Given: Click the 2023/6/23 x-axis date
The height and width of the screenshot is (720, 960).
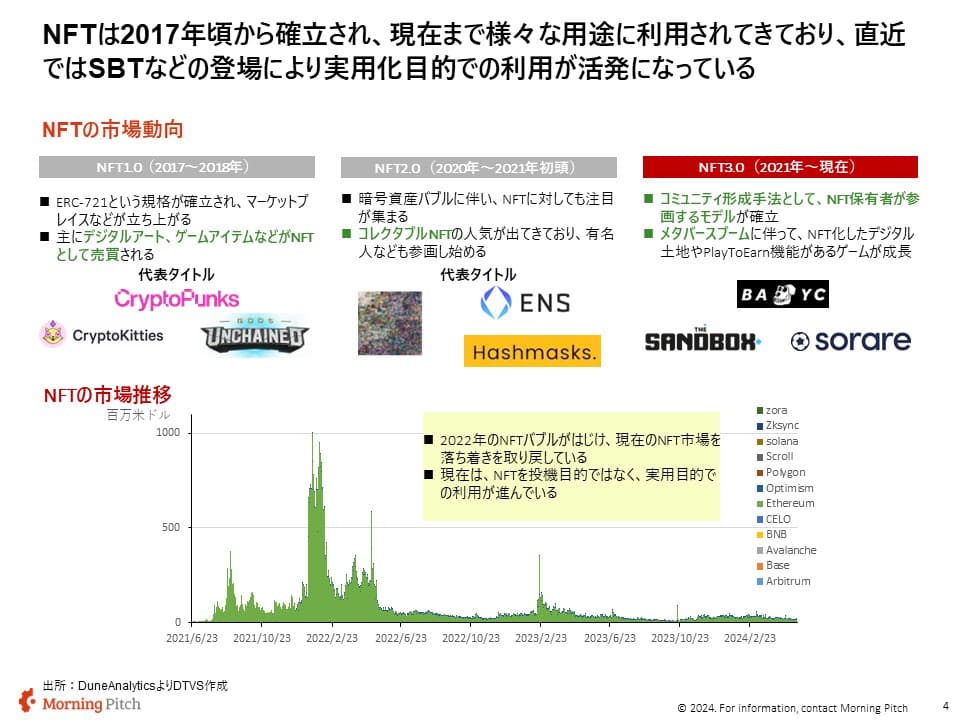Looking at the screenshot, I should pos(610,638).
